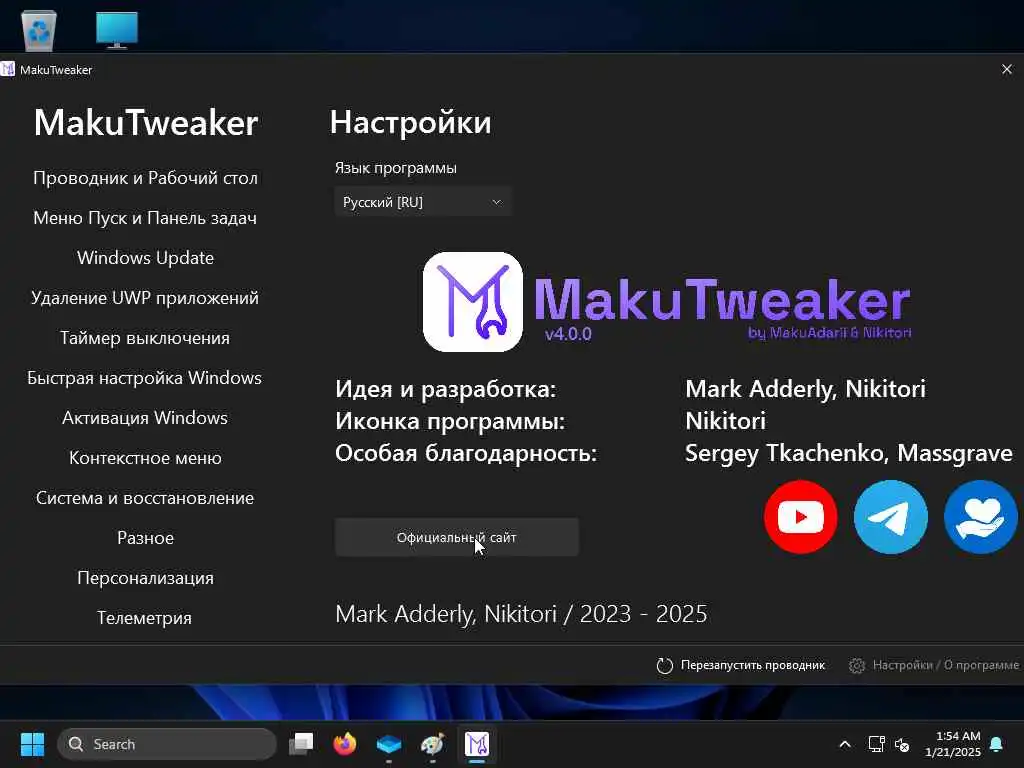
Task: Open the YouTube channel icon
Action: tap(801, 517)
